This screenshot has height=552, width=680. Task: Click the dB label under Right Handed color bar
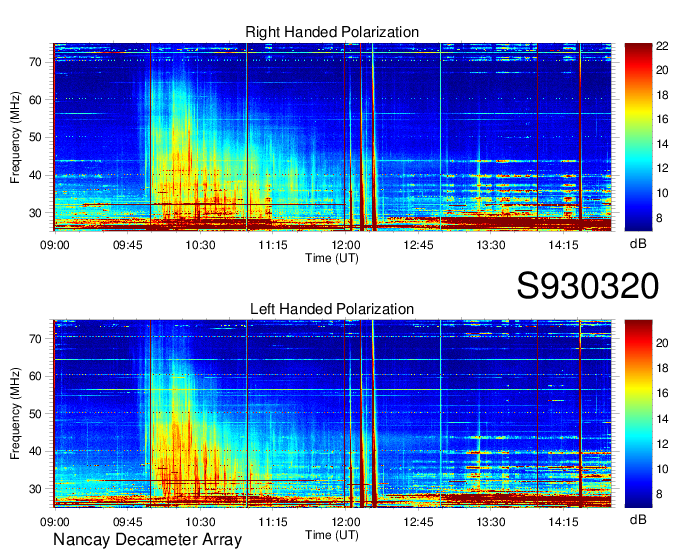(638, 244)
